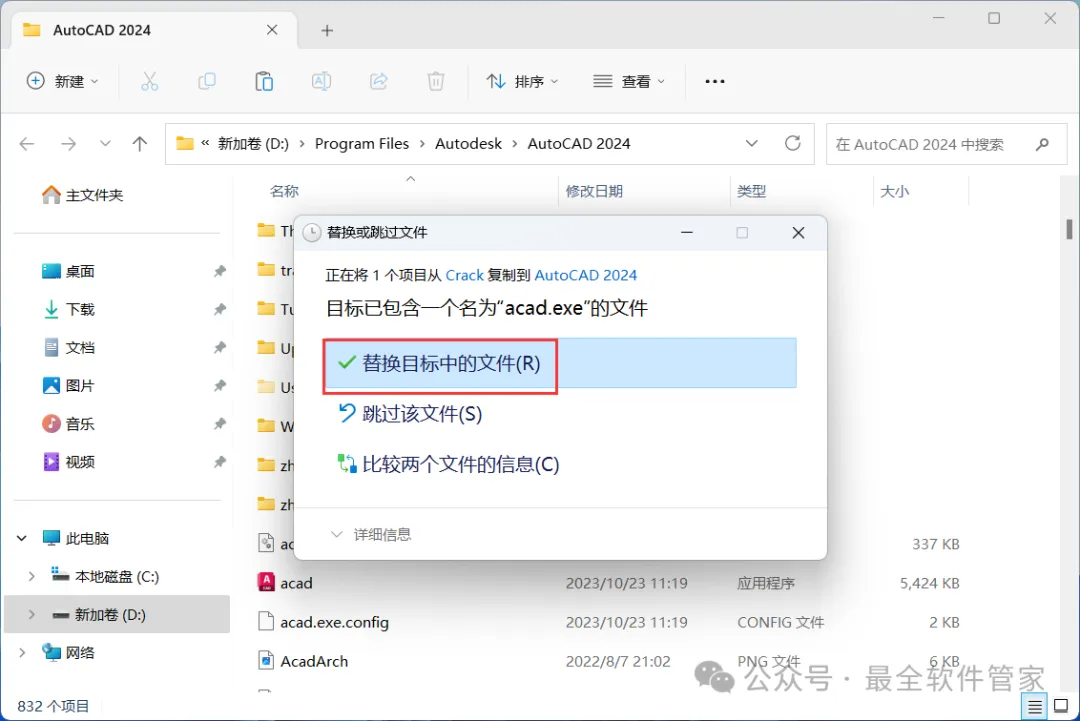The image size is (1080, 721).
Task: Open 主文件夹 in navigation pane
Action: 83,195
